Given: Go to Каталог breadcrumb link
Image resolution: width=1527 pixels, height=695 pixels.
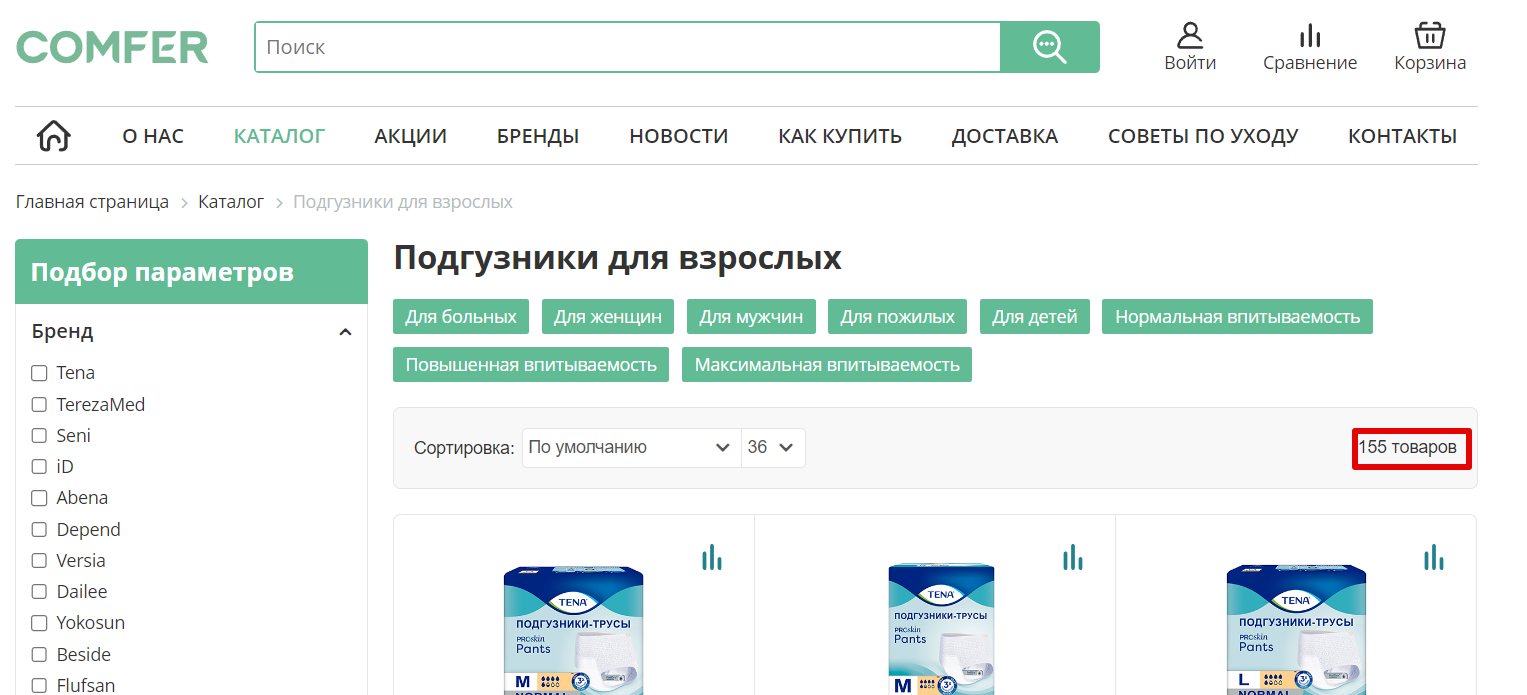Looking at the screenshot, I should [x=231, y=202].
